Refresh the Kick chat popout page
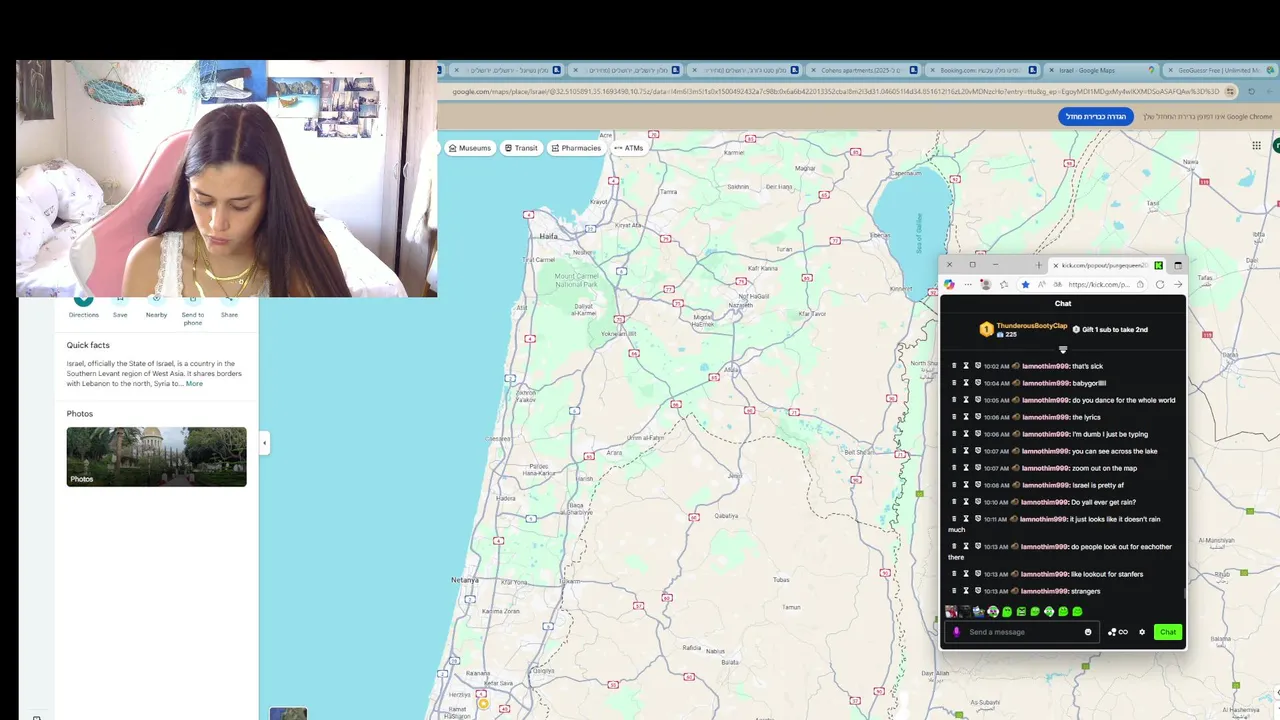 coord(1160,284)
